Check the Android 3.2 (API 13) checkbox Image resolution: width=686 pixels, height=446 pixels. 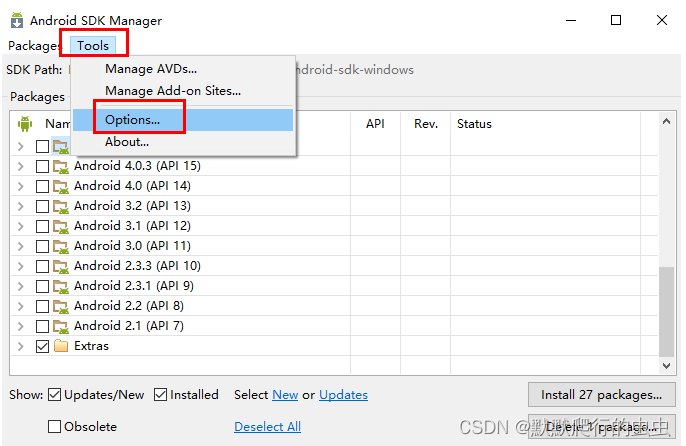42,206
